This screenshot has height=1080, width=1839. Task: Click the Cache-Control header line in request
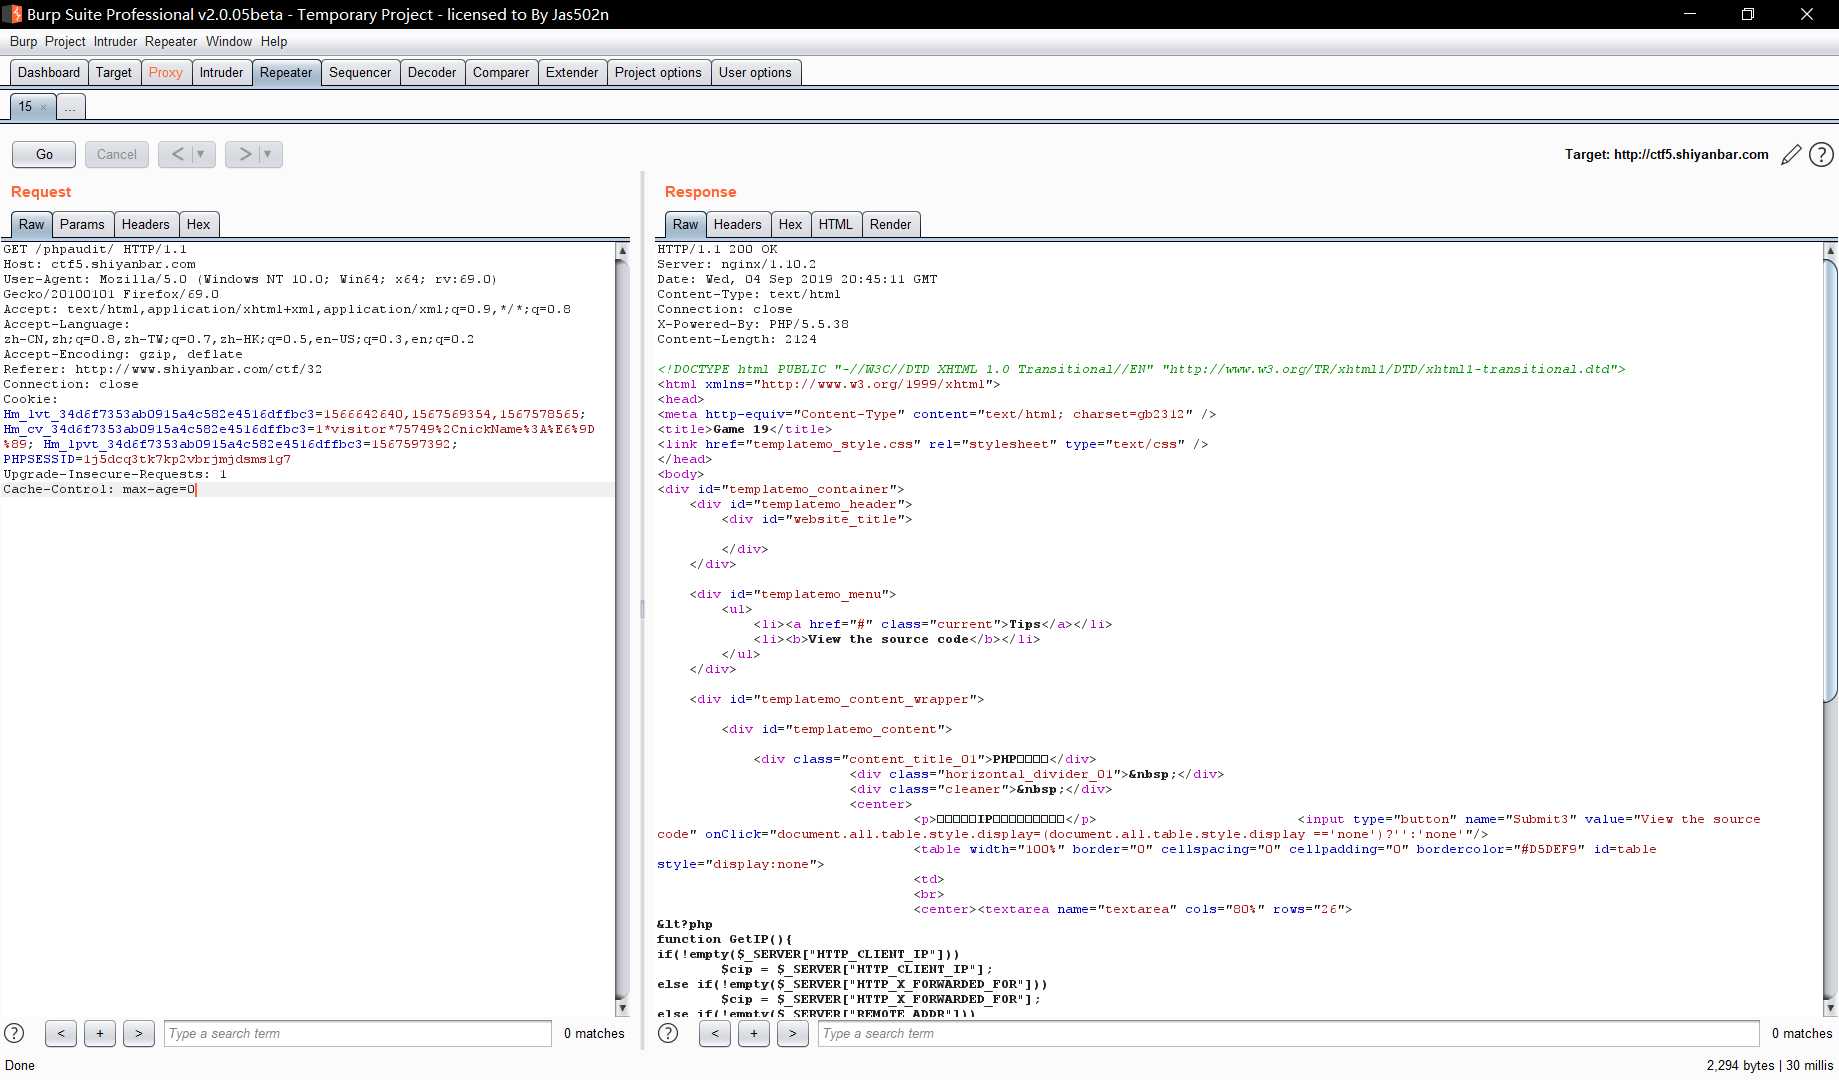tap(100, 489)
